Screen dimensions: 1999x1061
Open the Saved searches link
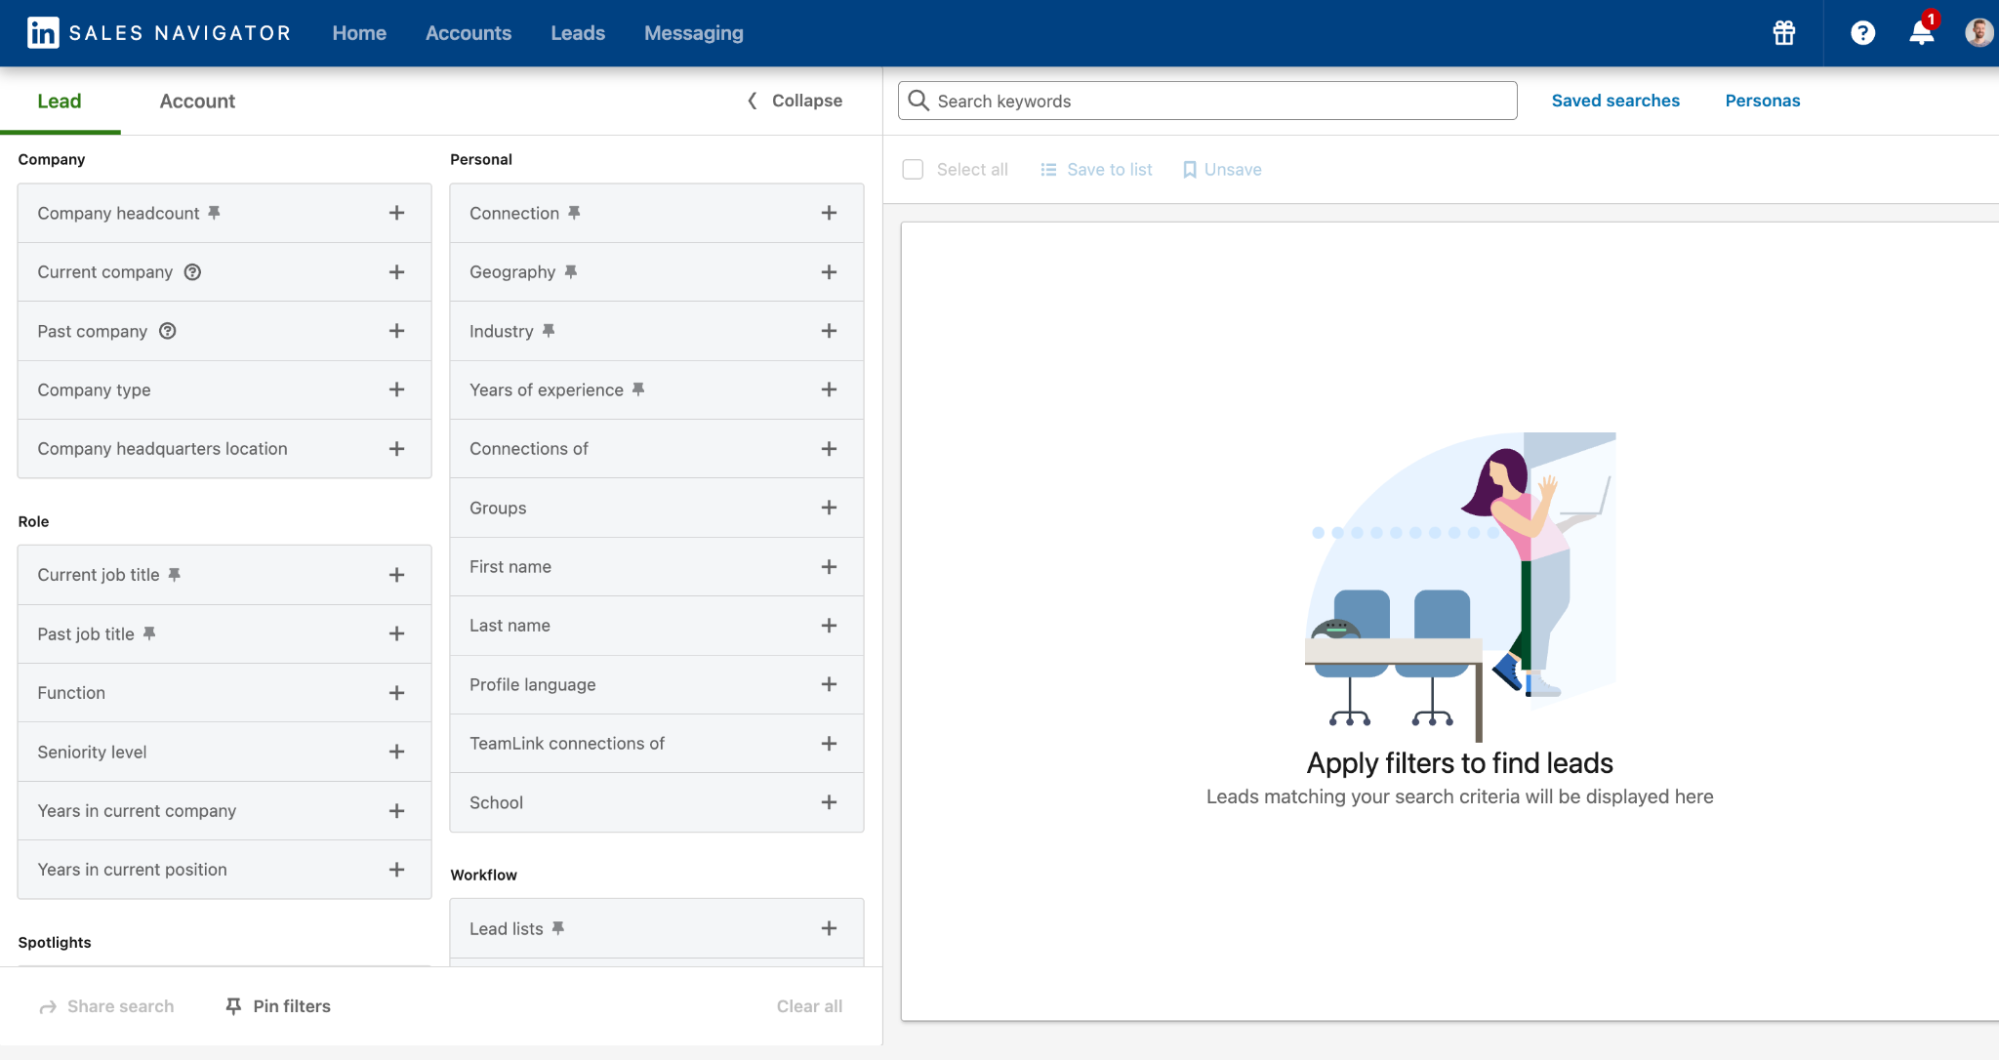tap(1615, 101)
